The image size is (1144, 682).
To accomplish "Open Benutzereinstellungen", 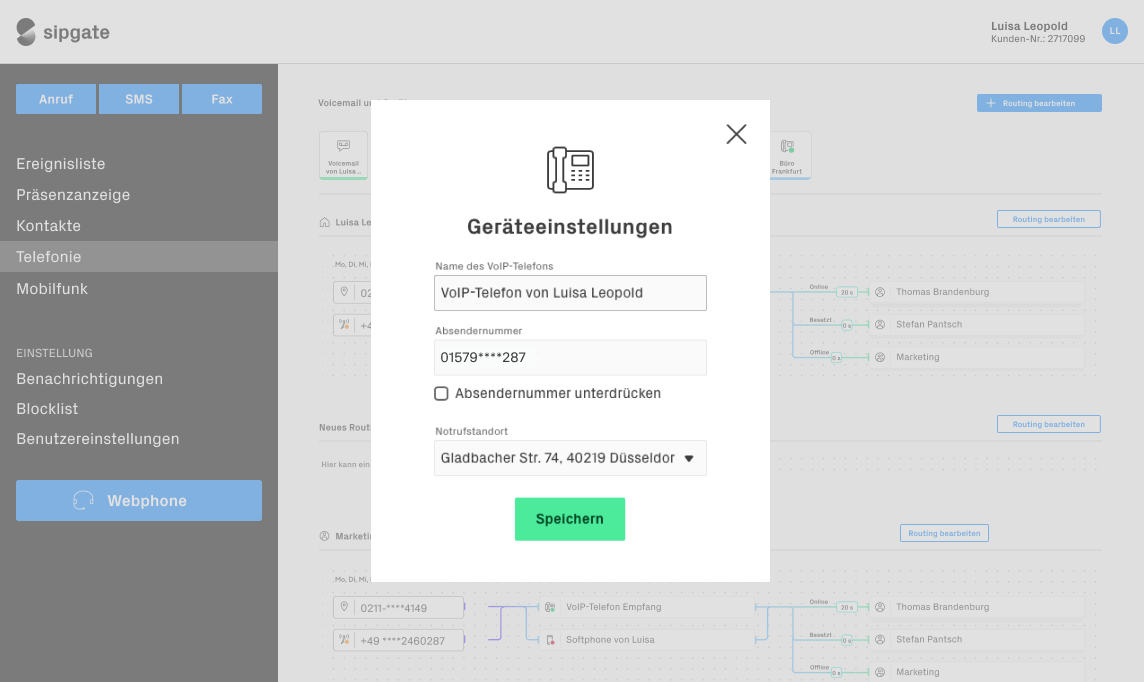I will click(x=98, y=439).
